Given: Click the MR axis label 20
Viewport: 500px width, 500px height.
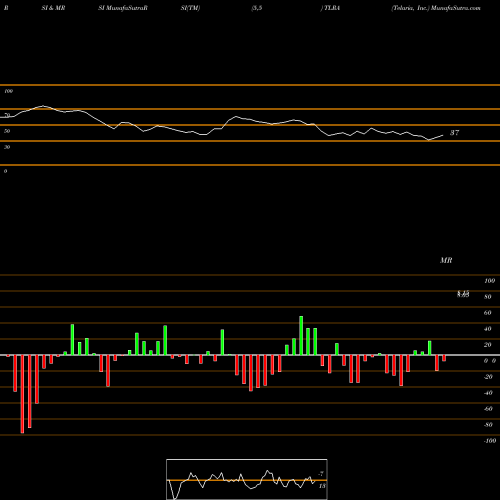Looking at the screenshot, I should tap(487, 345).
